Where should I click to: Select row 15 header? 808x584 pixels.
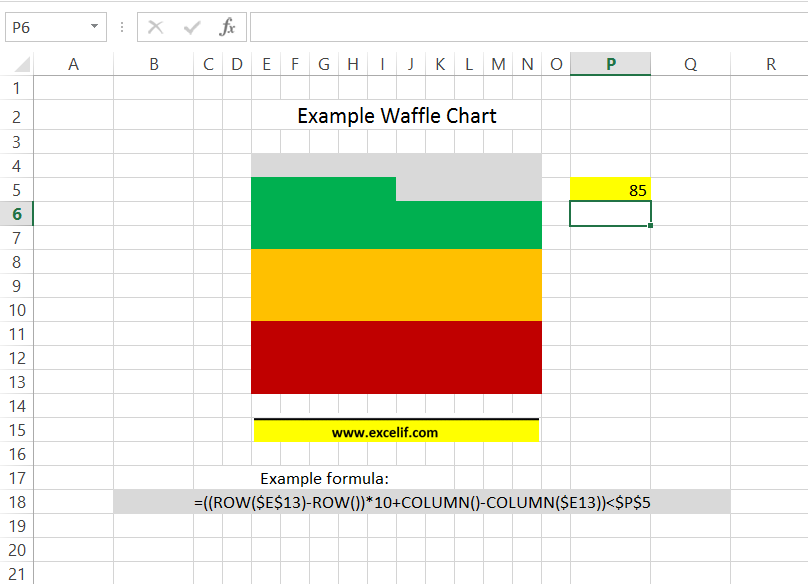(x=16, y=430)
